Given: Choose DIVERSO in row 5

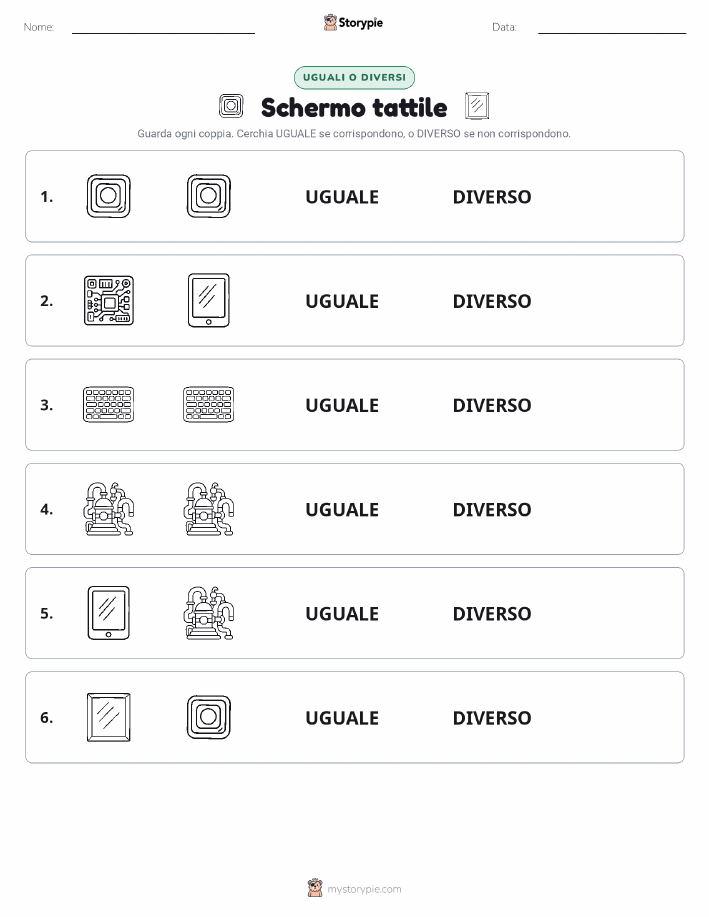Looking at the screenshot, I should point(492,613).
